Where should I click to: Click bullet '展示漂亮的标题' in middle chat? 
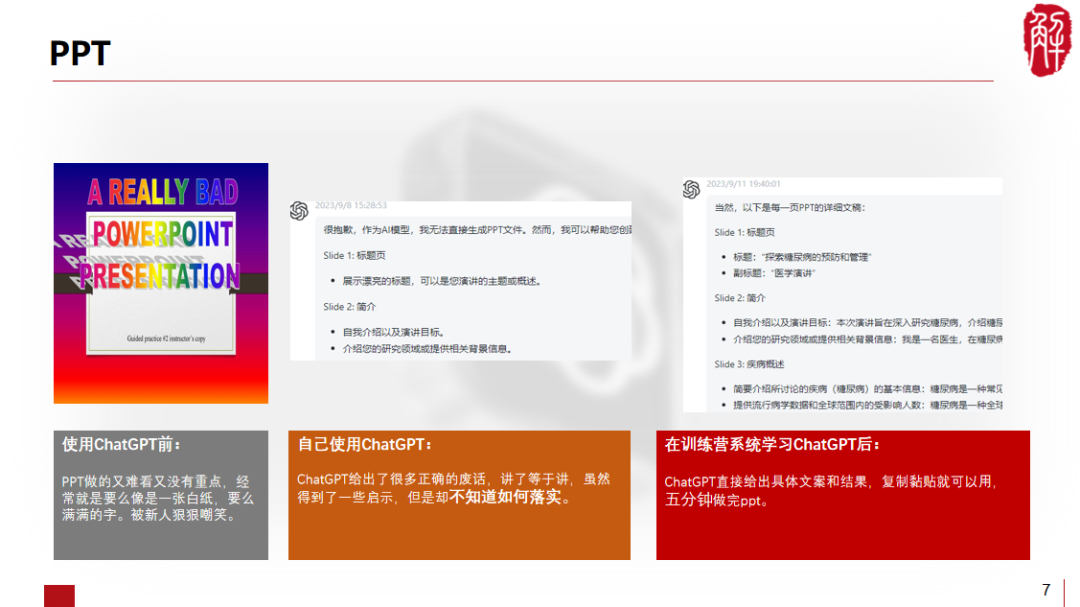point(443,281)
